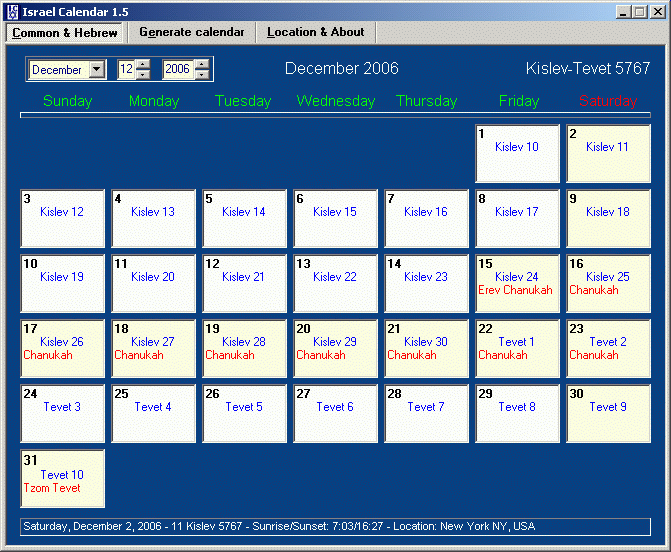Choose day 9 cell Kislev 18

click(x=608, y=219)
